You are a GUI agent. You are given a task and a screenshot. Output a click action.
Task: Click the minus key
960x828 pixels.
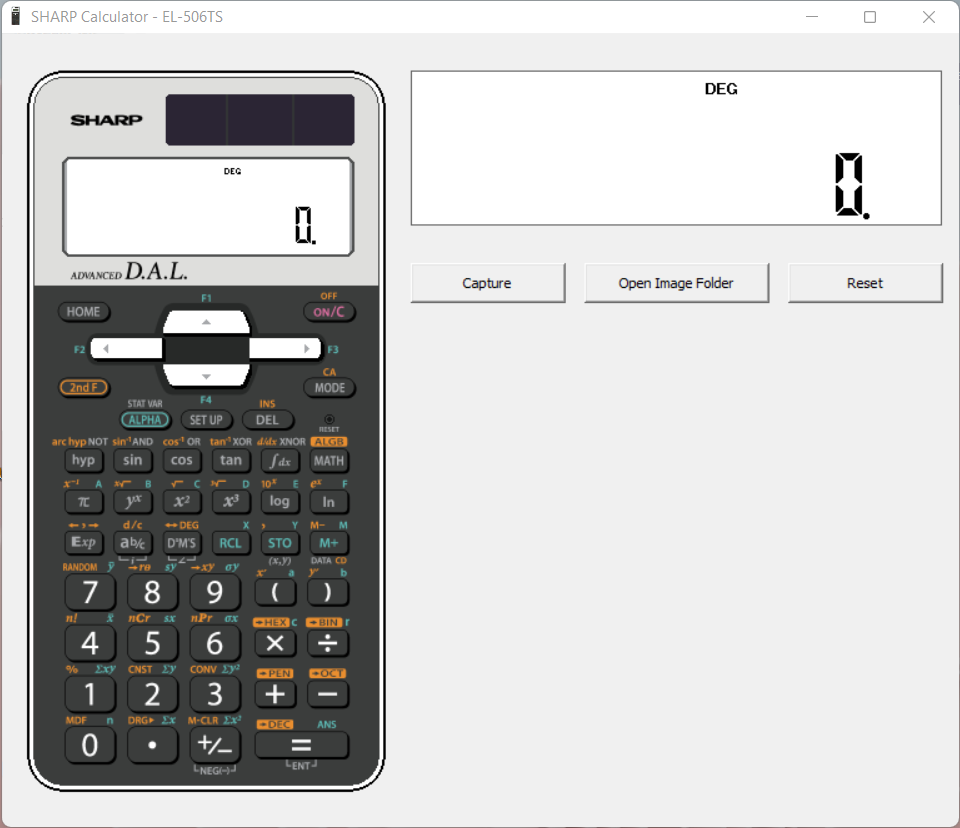[328, 694]
